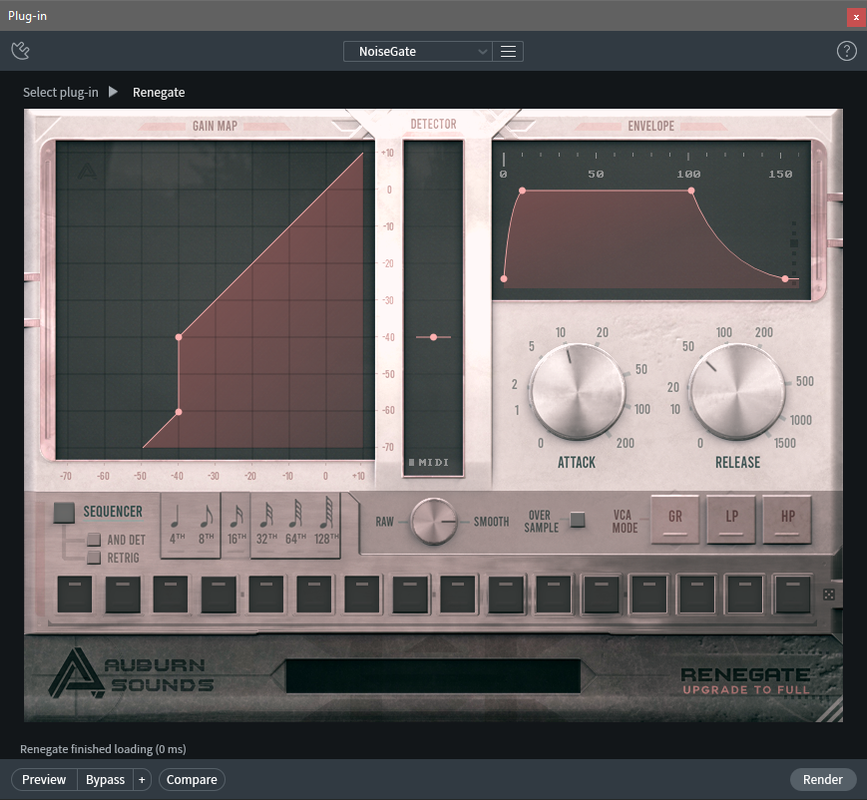867x800 pixels.
Task: Enable the RETRIG checkbox
Action: pos(94,558)
